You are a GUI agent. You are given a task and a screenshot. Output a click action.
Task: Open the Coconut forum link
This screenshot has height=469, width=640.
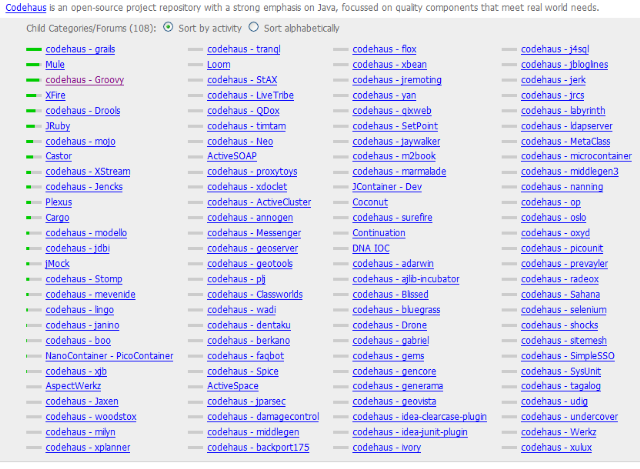pos(370,202)
